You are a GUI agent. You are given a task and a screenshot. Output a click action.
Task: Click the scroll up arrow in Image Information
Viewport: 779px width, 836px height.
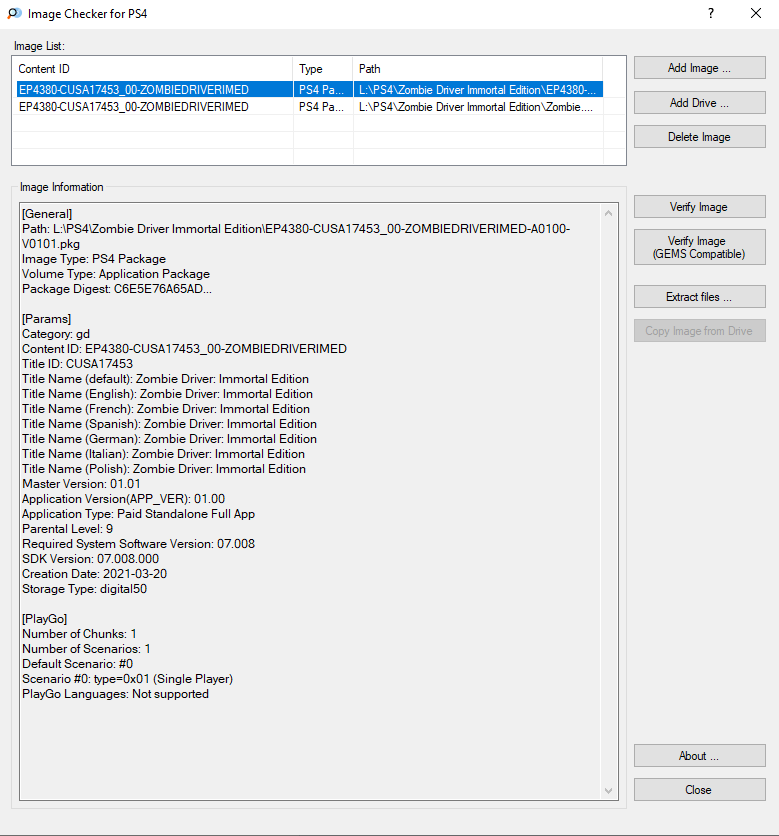(x=608, y=213)
